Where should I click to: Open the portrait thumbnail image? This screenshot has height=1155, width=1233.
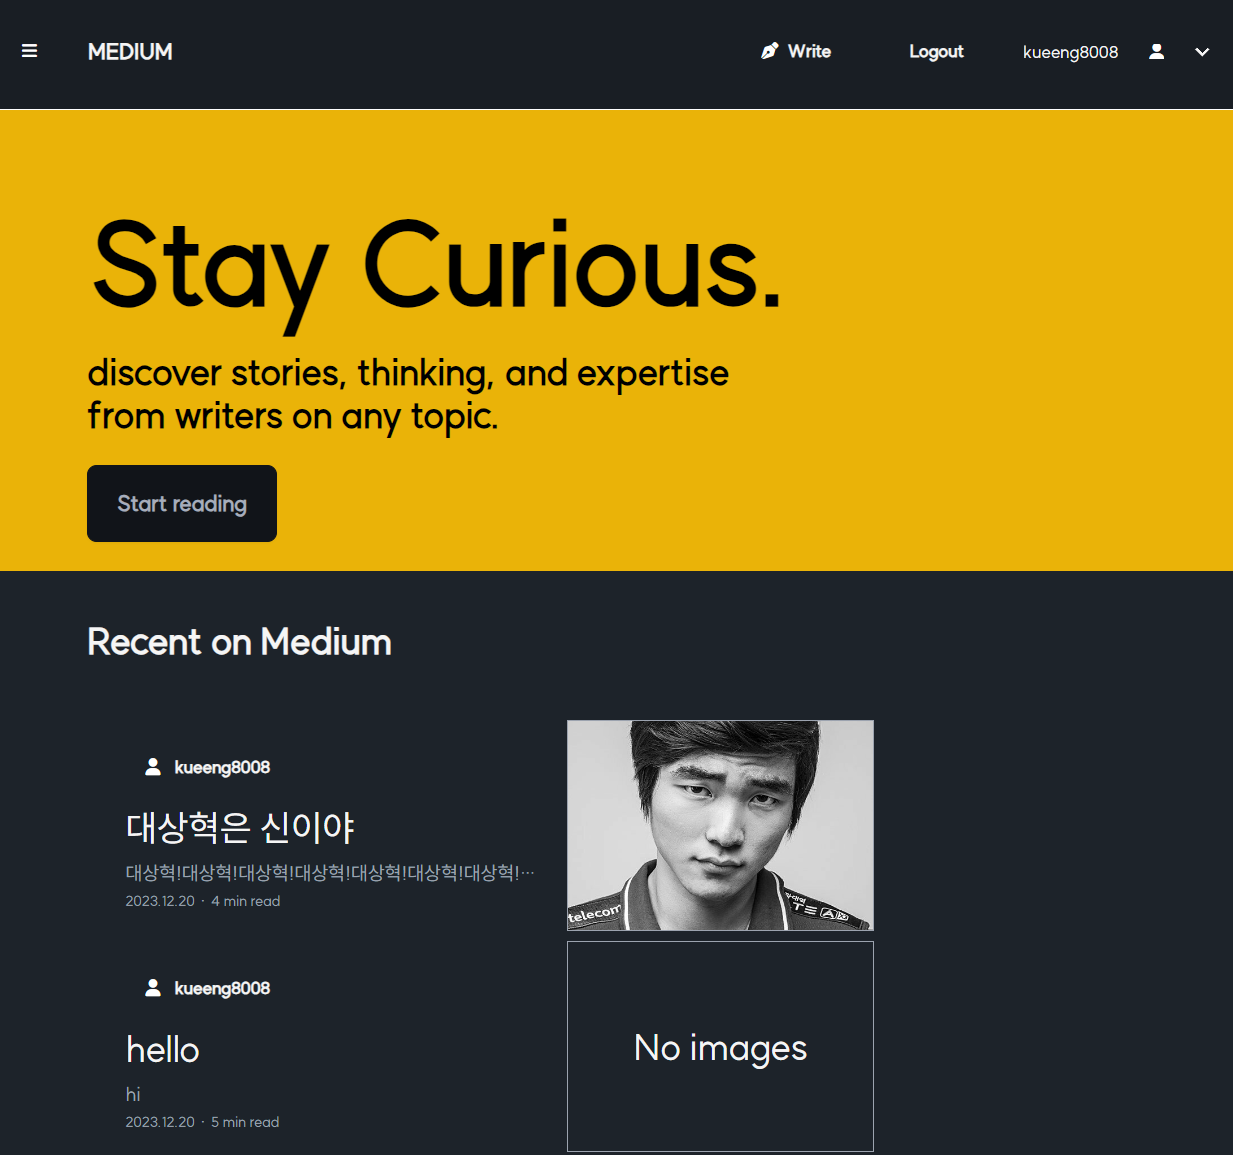pos(720,825)
